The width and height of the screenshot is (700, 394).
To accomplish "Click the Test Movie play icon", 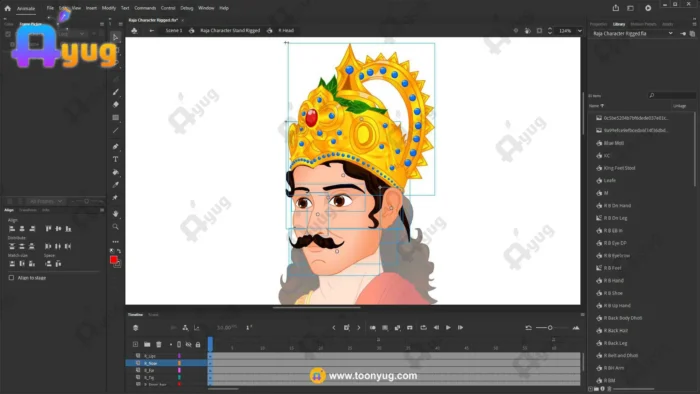I will pyautogui.click(x=648, y=8).
